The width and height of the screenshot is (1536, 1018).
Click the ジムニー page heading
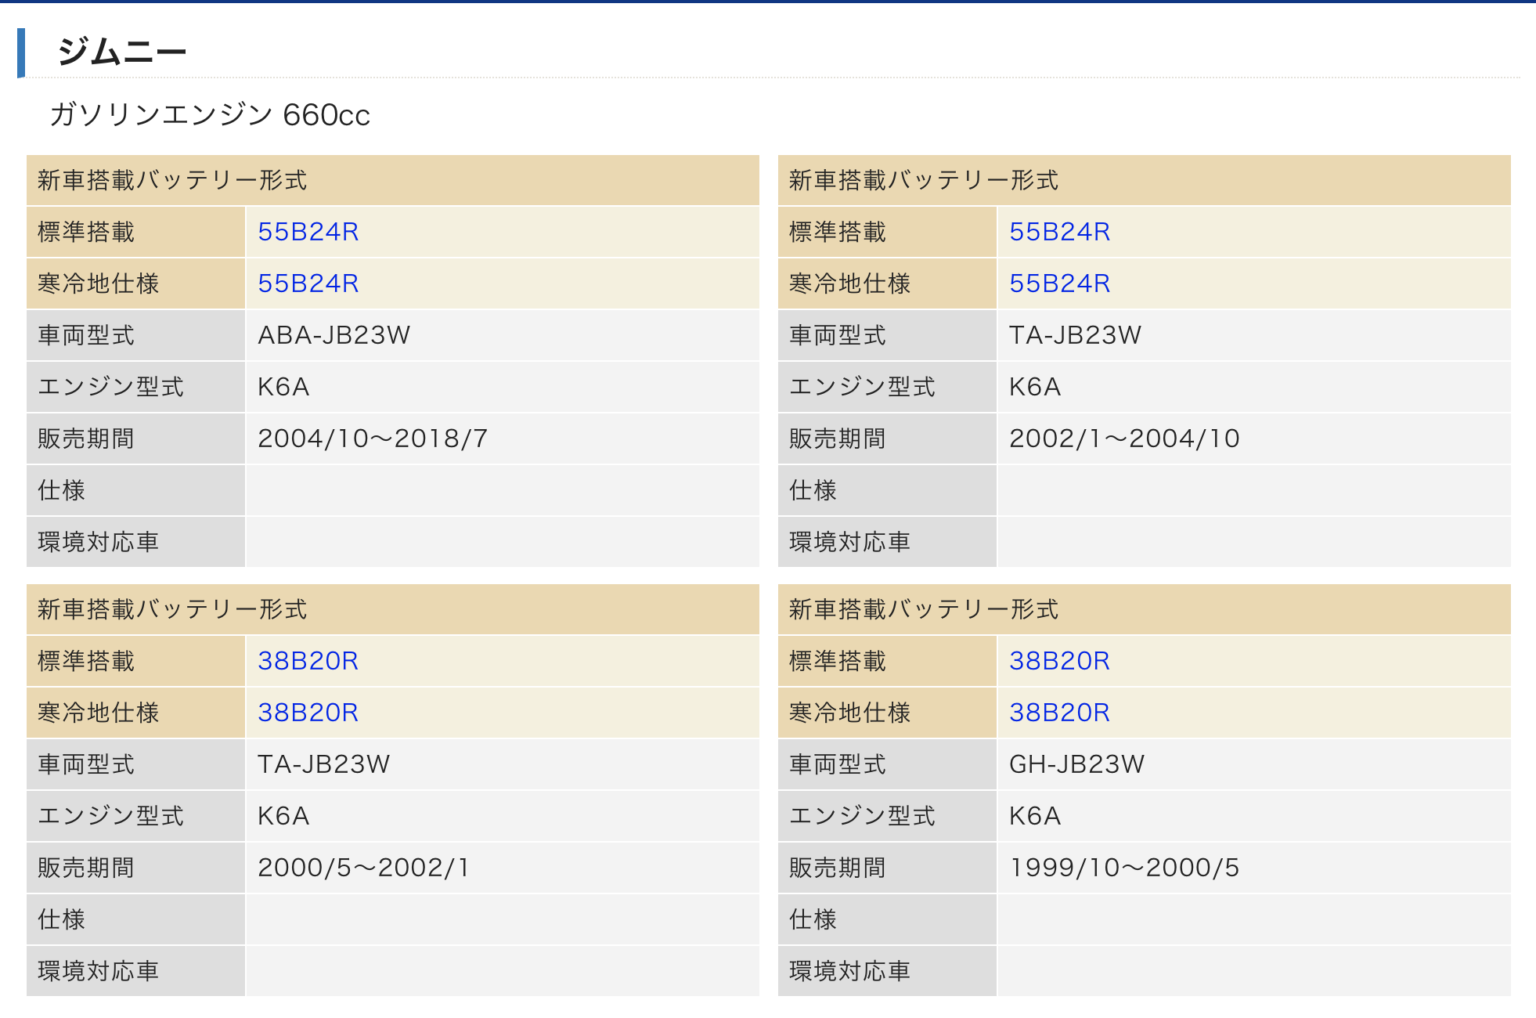click(122, 52)
